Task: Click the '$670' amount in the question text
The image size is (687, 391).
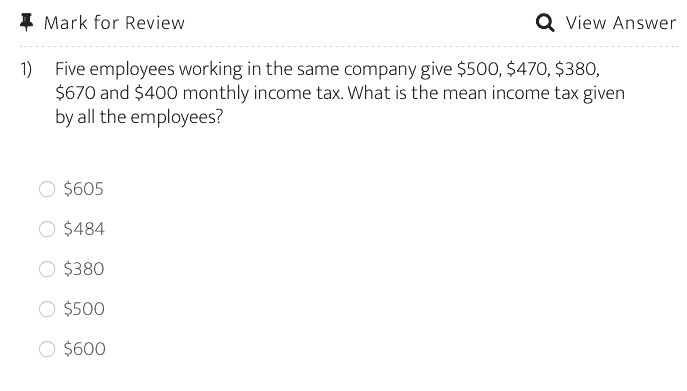Action: click(x=75, y=93)
